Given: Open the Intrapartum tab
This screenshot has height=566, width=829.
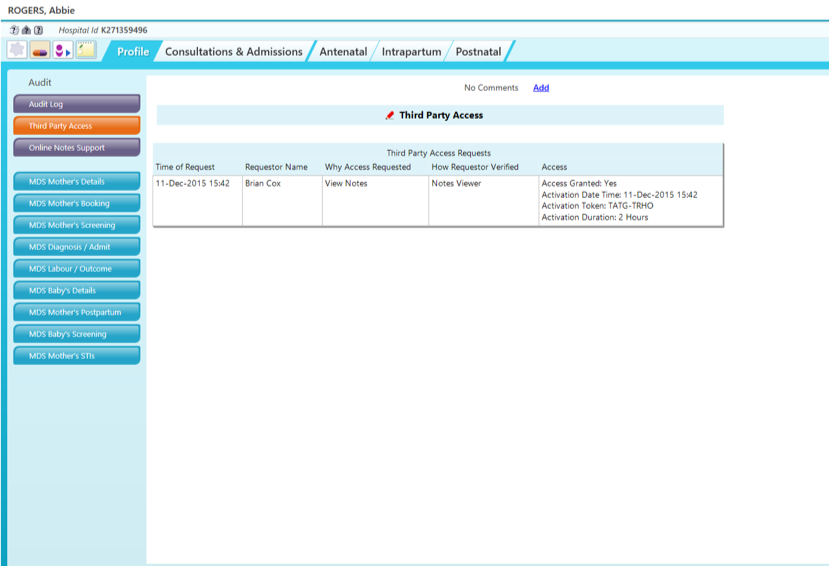Looking at the screenshot, I should 411,51.
